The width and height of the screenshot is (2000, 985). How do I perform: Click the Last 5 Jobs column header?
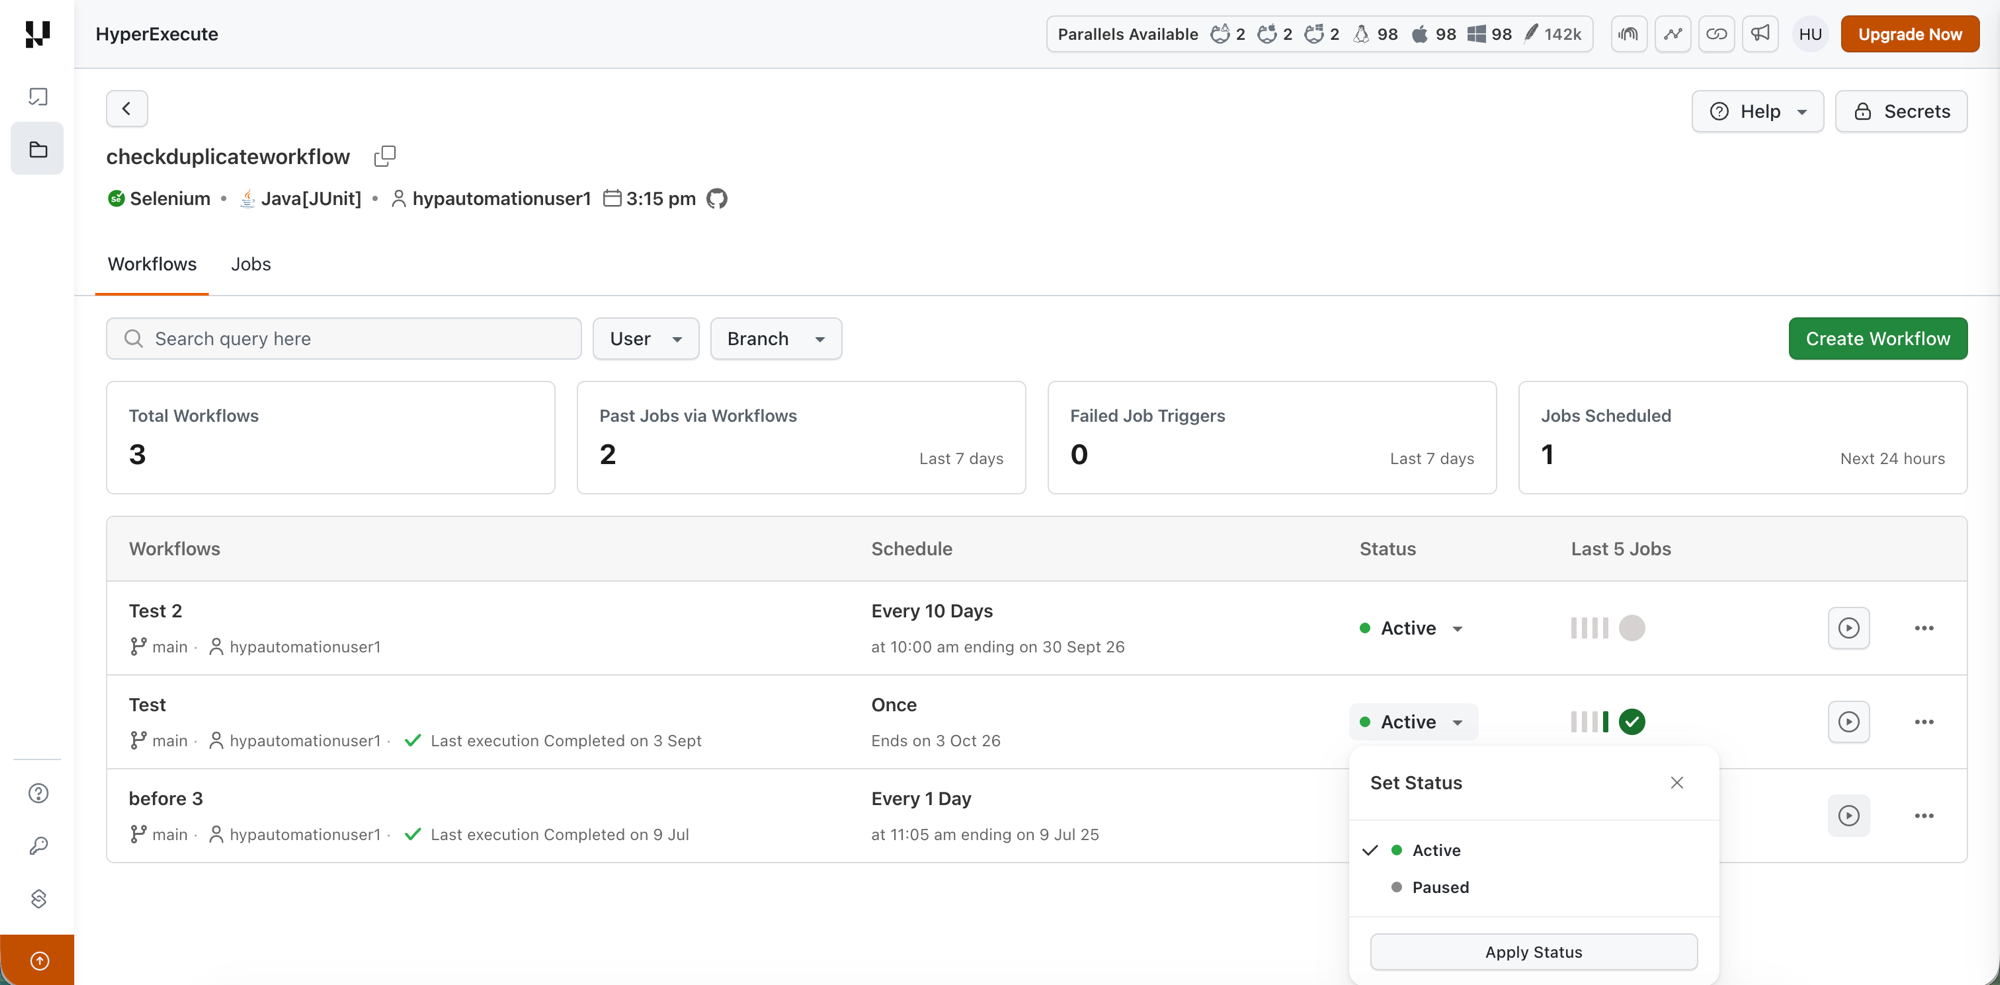1621,549
